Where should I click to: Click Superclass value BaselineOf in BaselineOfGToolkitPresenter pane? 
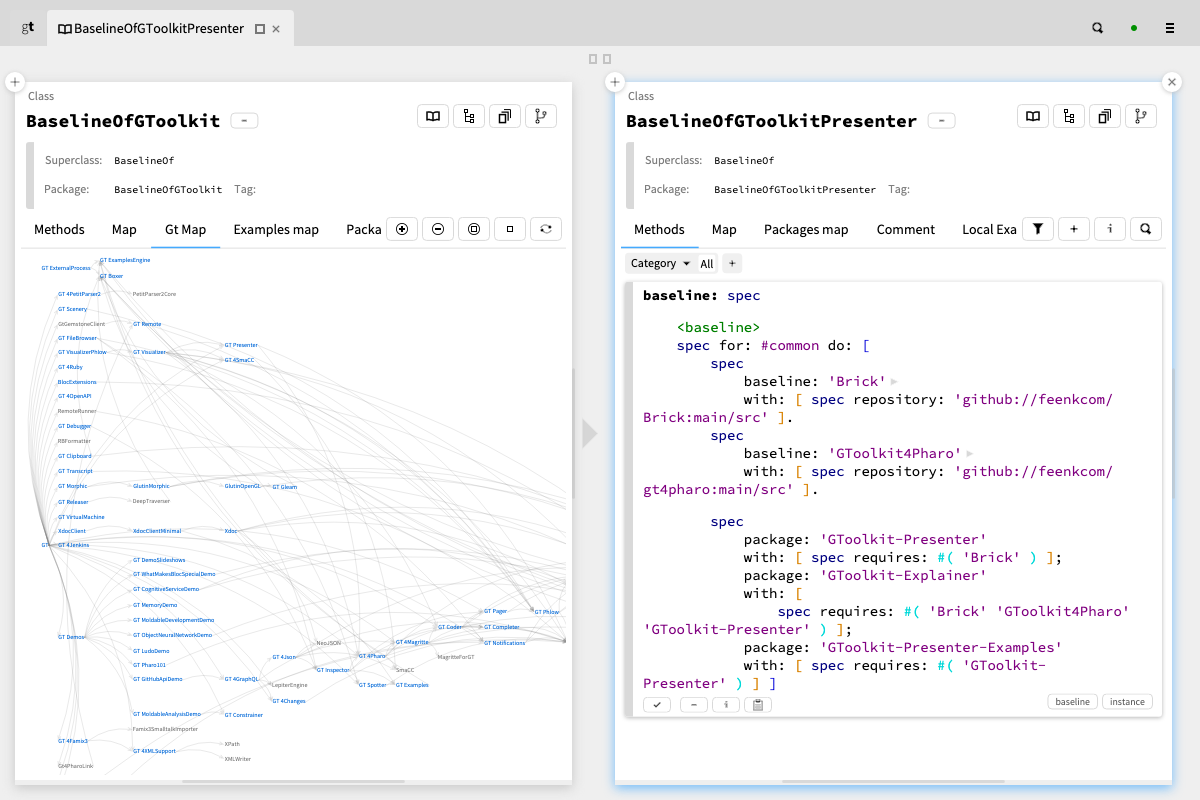(744, 160)
